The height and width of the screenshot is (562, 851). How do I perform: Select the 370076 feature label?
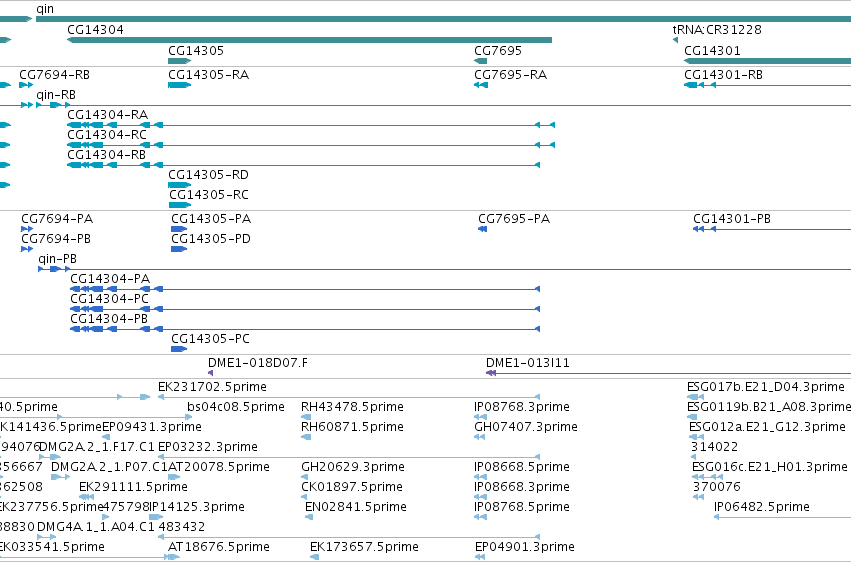(716, 487)
